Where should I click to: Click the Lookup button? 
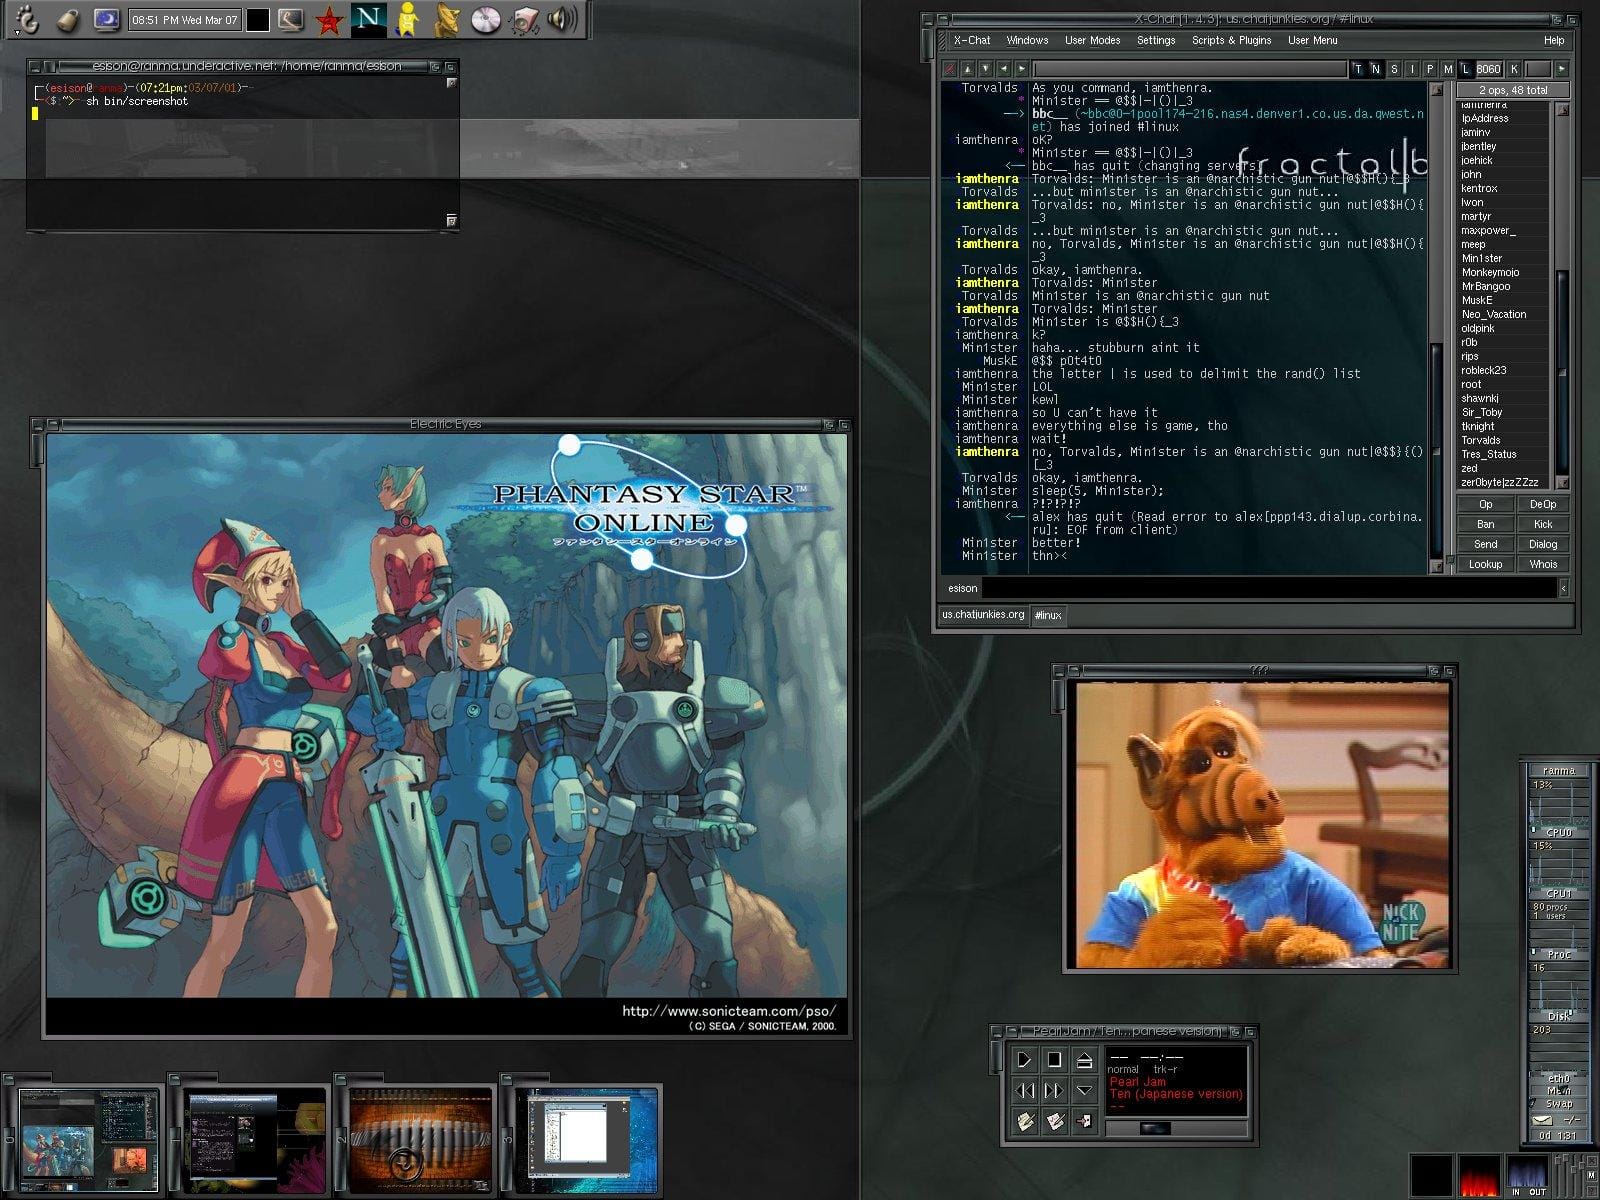[1486, 564]
